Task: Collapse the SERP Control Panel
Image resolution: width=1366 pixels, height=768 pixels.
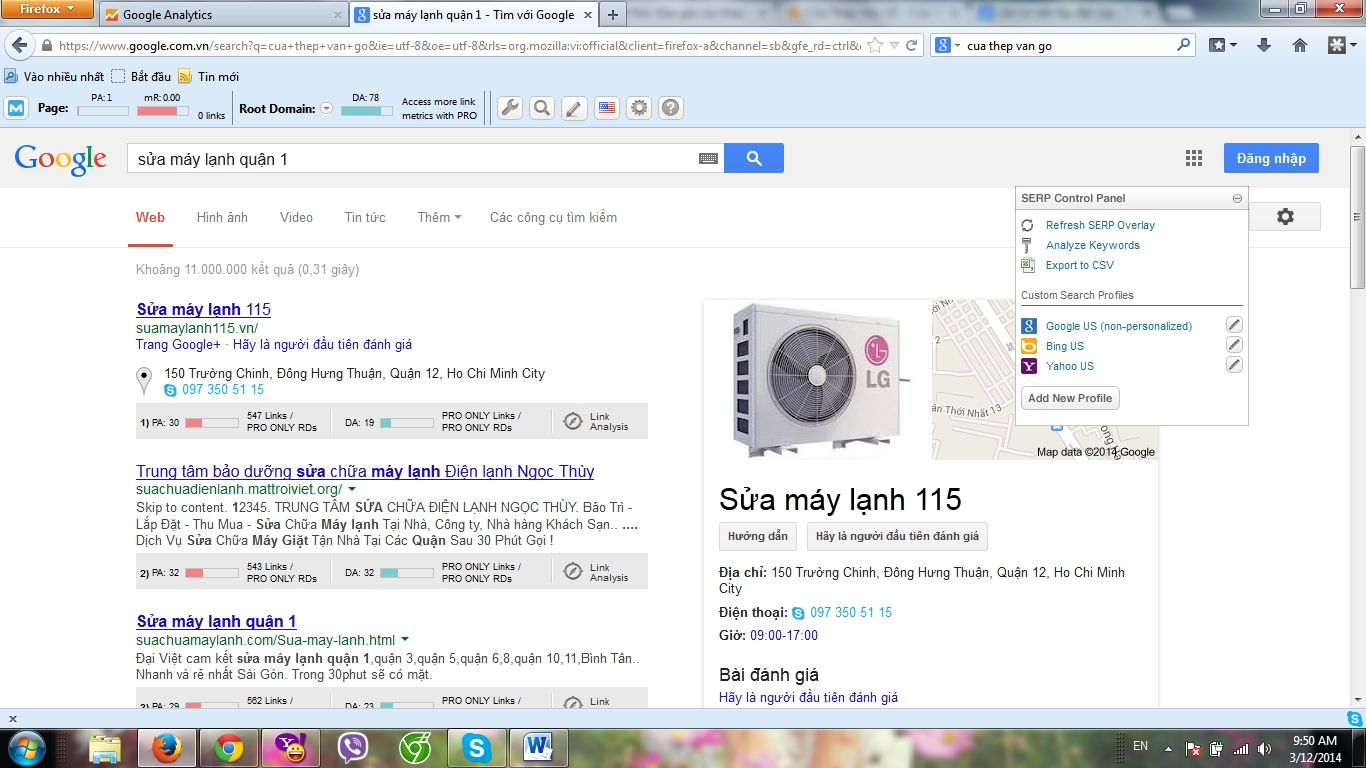Action: (1237, 199)
